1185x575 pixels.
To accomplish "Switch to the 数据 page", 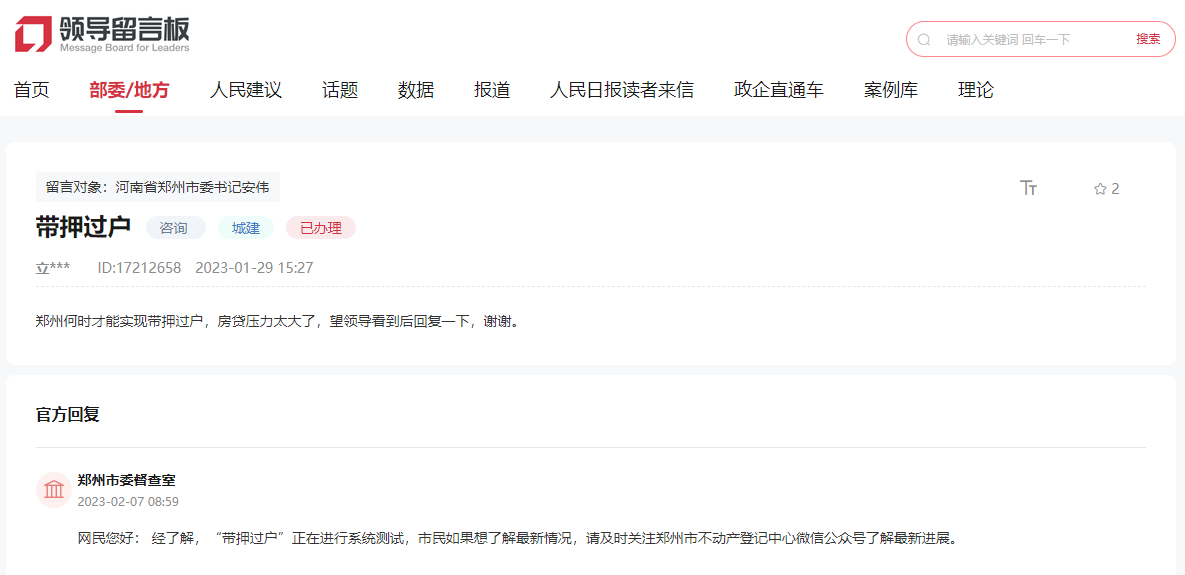I will point(416,90).
